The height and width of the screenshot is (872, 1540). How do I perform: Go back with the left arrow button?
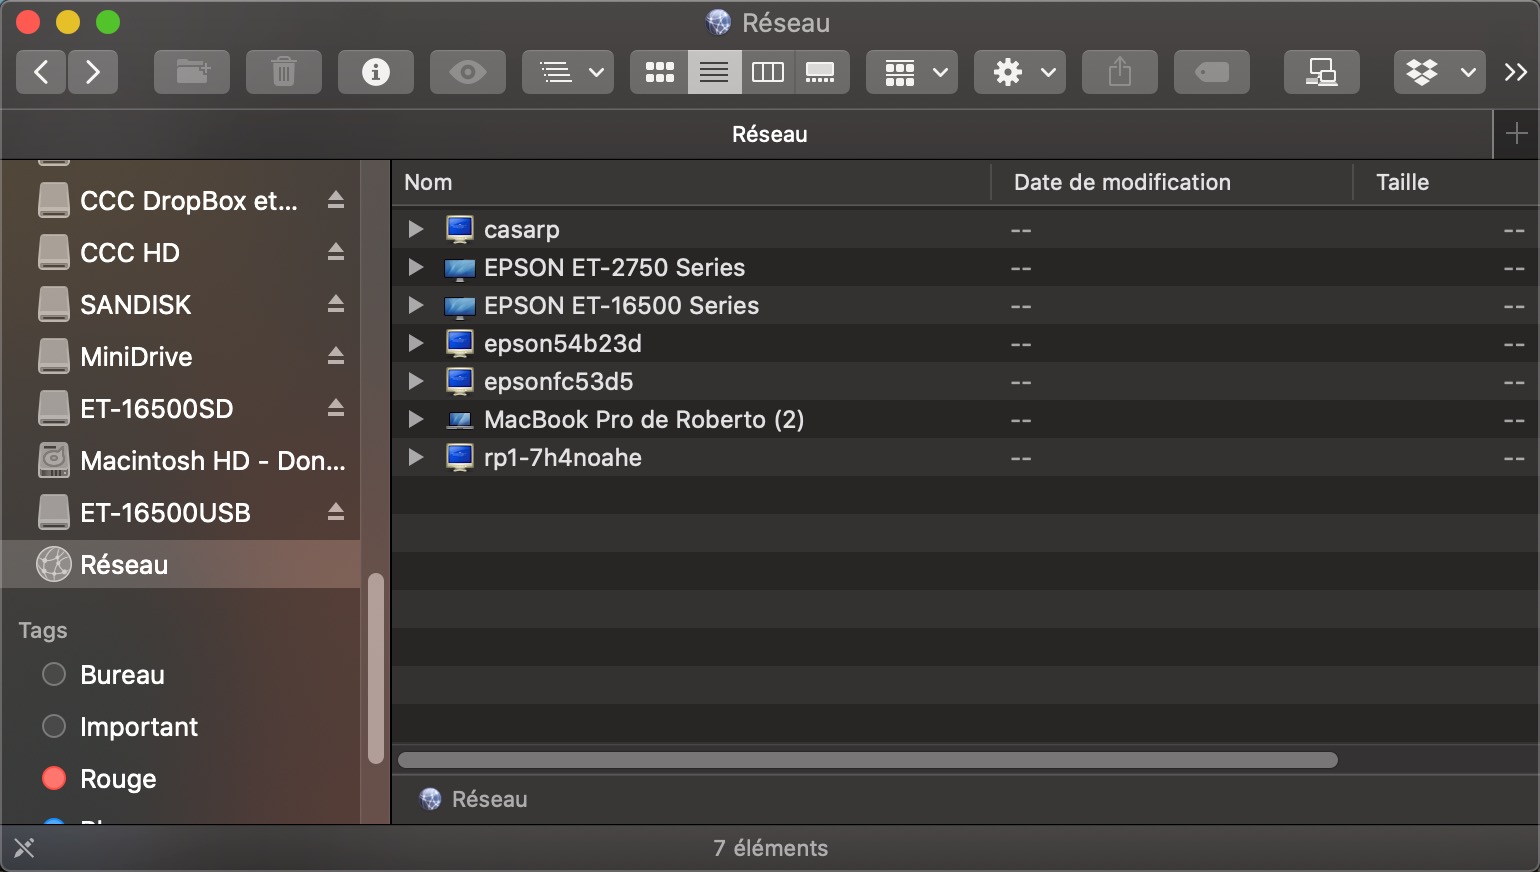pos(41,72)
